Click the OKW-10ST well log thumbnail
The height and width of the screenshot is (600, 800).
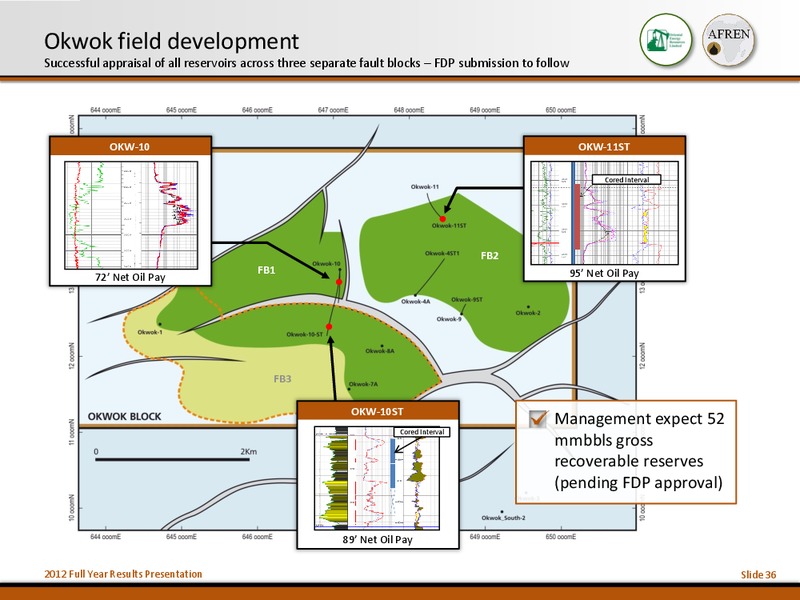pyautogui.click(x=377, y=479)
